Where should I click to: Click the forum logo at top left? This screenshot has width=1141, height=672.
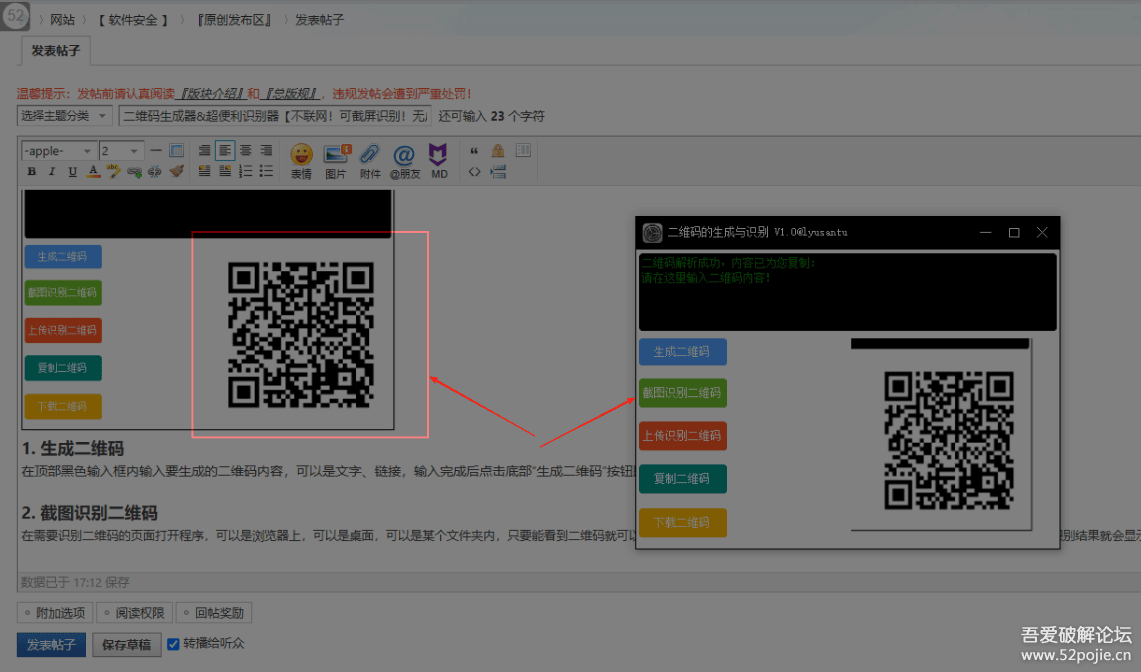coord(15,15)
